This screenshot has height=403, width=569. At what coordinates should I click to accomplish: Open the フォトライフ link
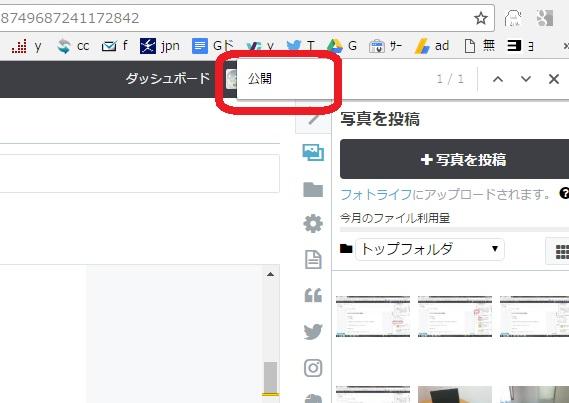(x=376, y=194)
